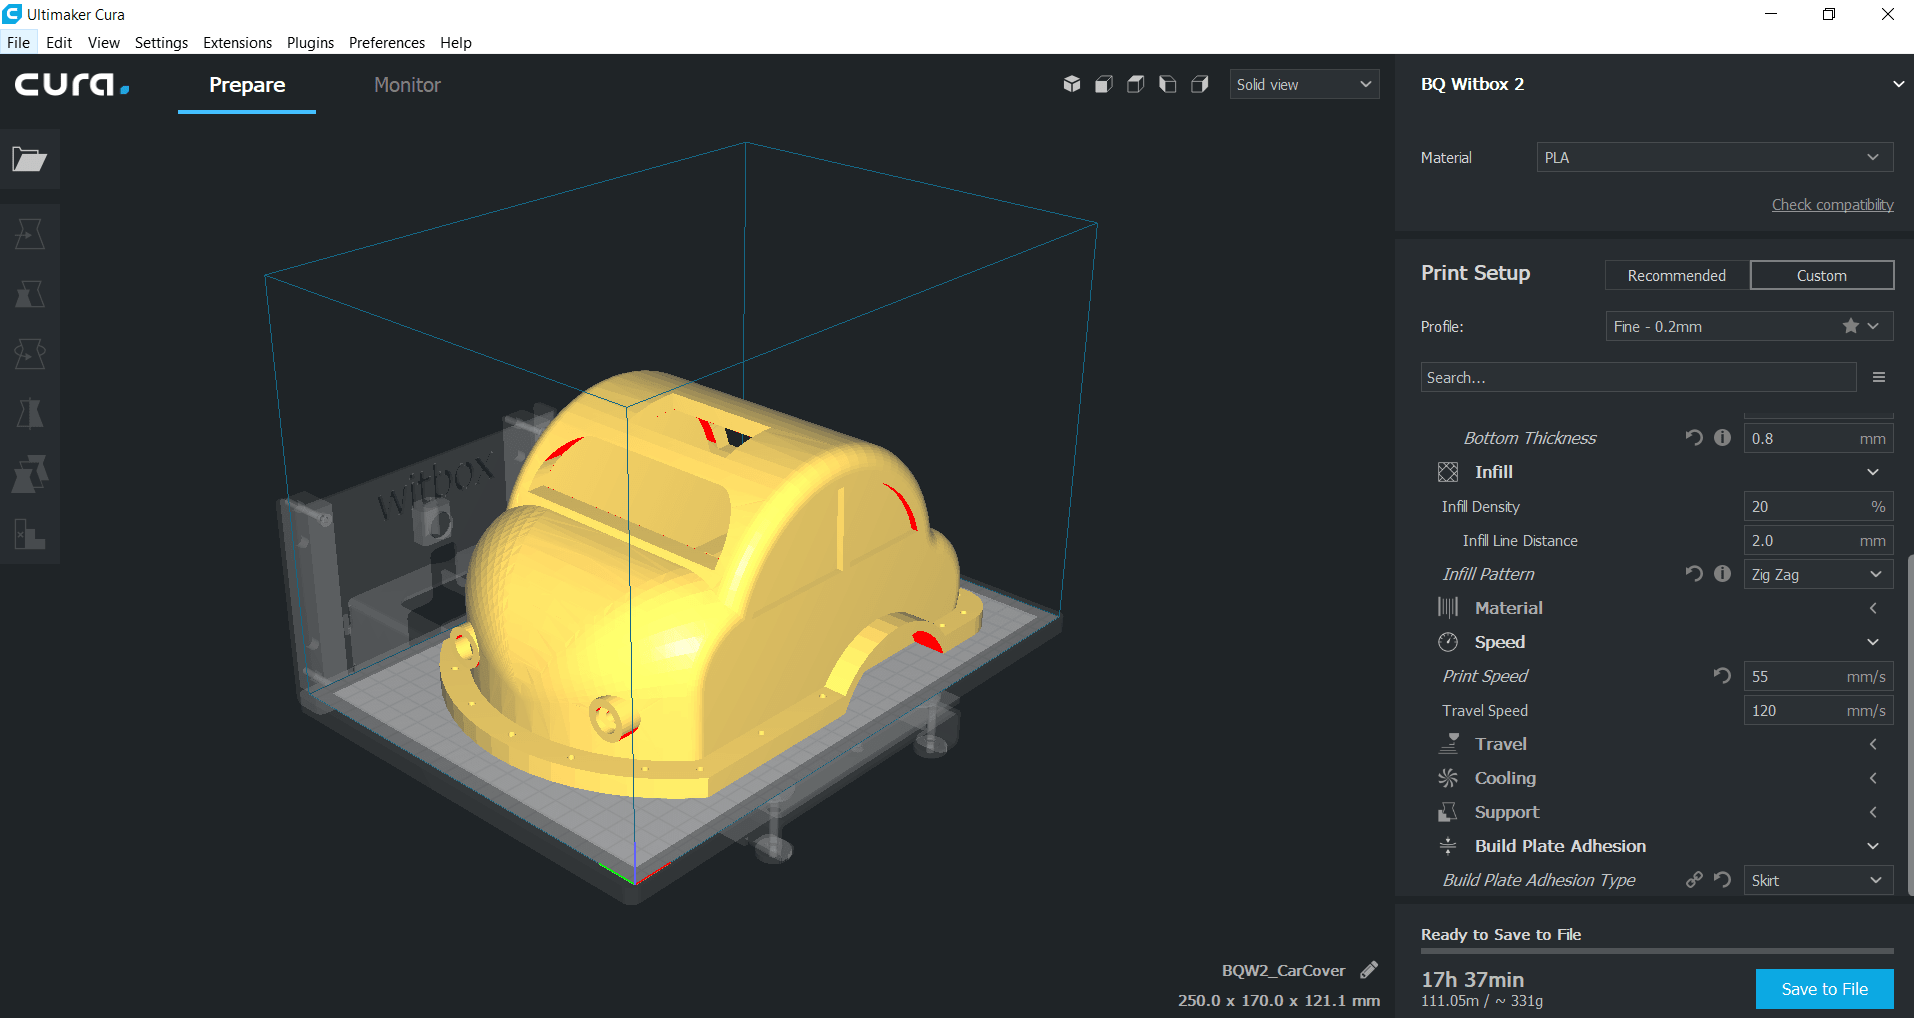Reset Build Plate Adhesion Type value
This screenshot has width=1914, height=1018.
click(x=1722, y=879)
